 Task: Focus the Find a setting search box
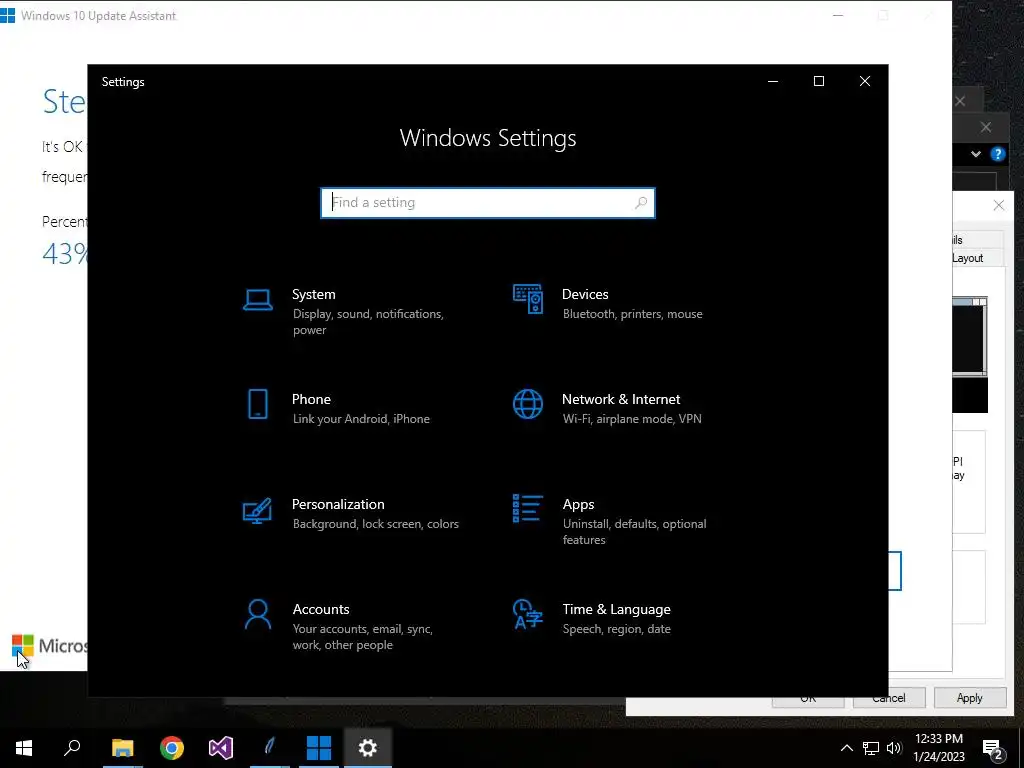[488, 202]
